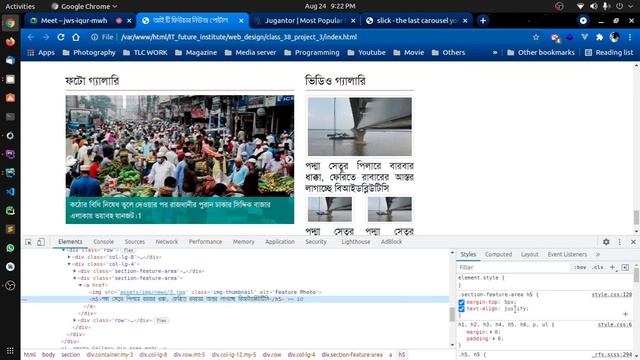This screenshot has width=640, height=360.
Task: Open Other bookmarks folder
Action: pos(541,52)
